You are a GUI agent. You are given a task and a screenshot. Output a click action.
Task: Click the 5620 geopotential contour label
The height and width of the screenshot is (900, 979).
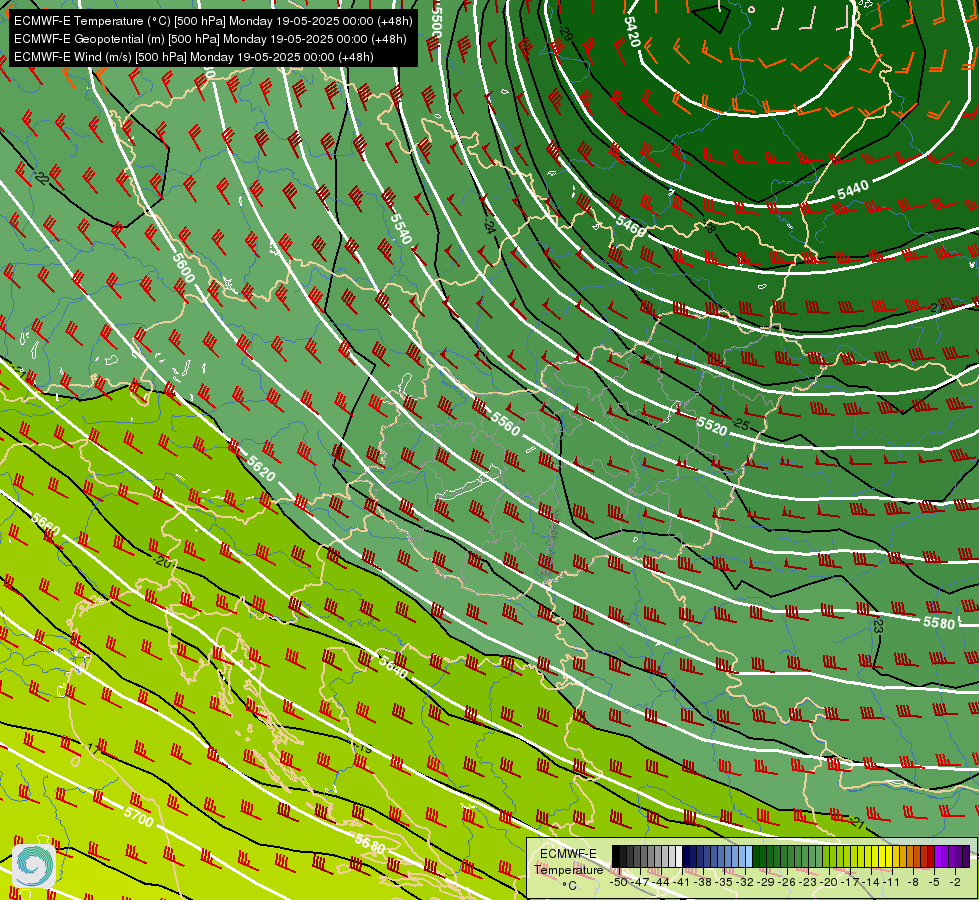(261, 468)
